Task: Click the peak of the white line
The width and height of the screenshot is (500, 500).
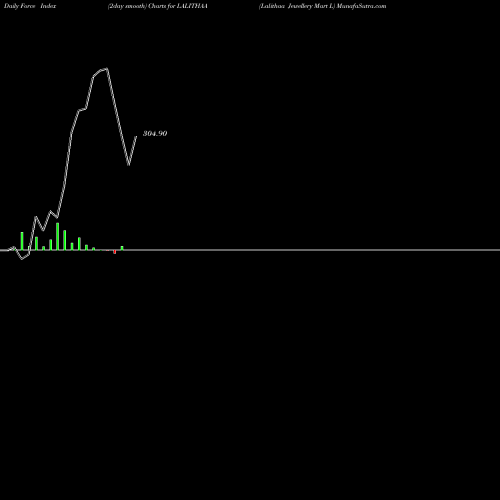Action: click(x=107, y=69)
